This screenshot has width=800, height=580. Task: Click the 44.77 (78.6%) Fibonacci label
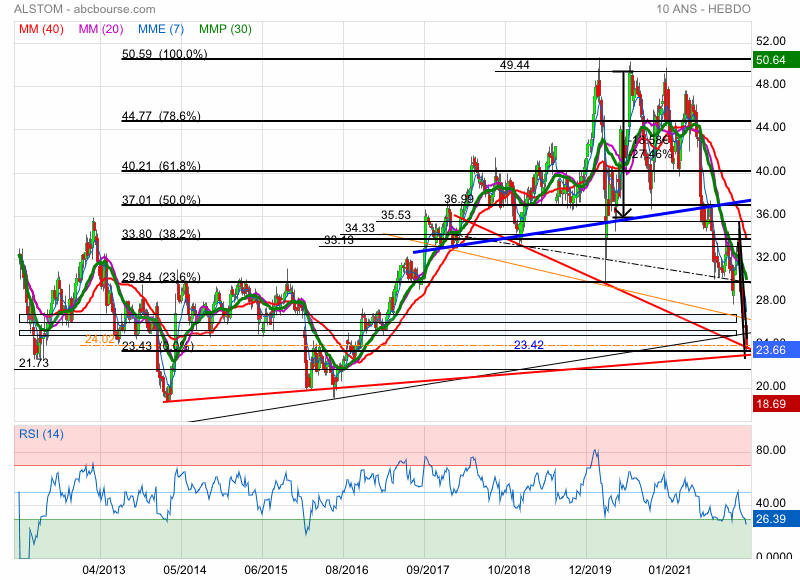(161, 116)
